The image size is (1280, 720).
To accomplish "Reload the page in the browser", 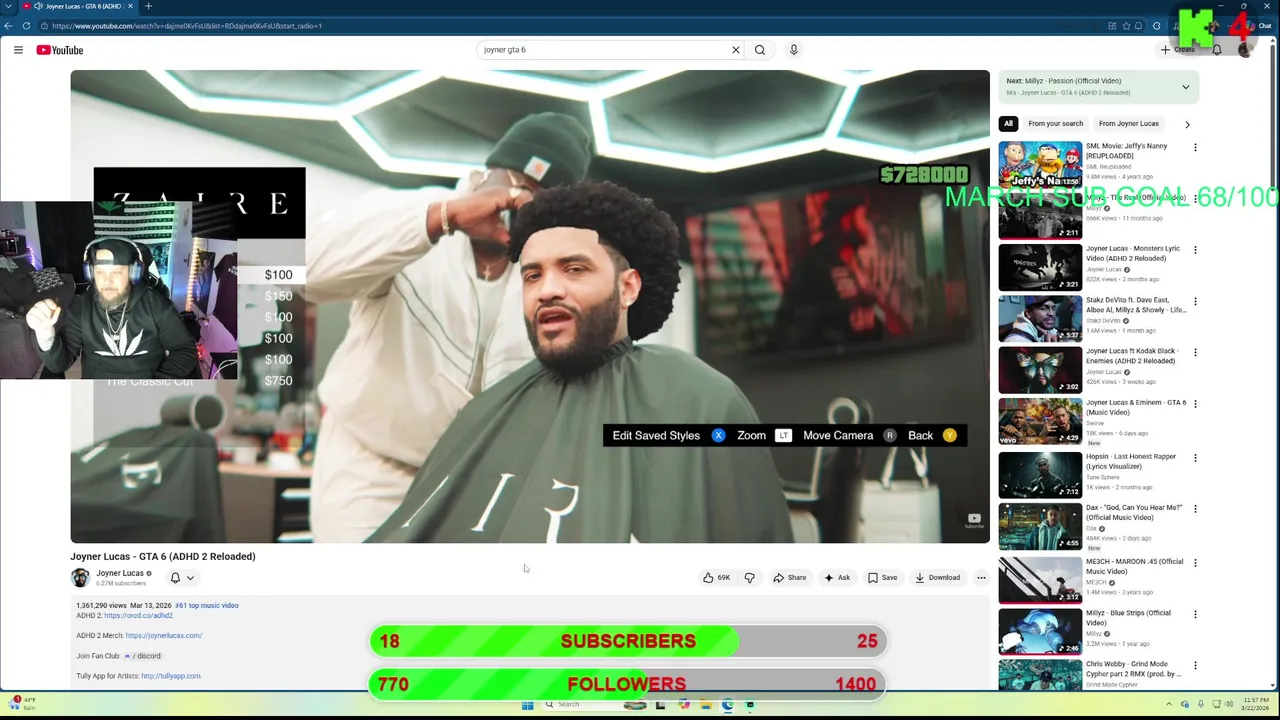I will click(26, 26).
